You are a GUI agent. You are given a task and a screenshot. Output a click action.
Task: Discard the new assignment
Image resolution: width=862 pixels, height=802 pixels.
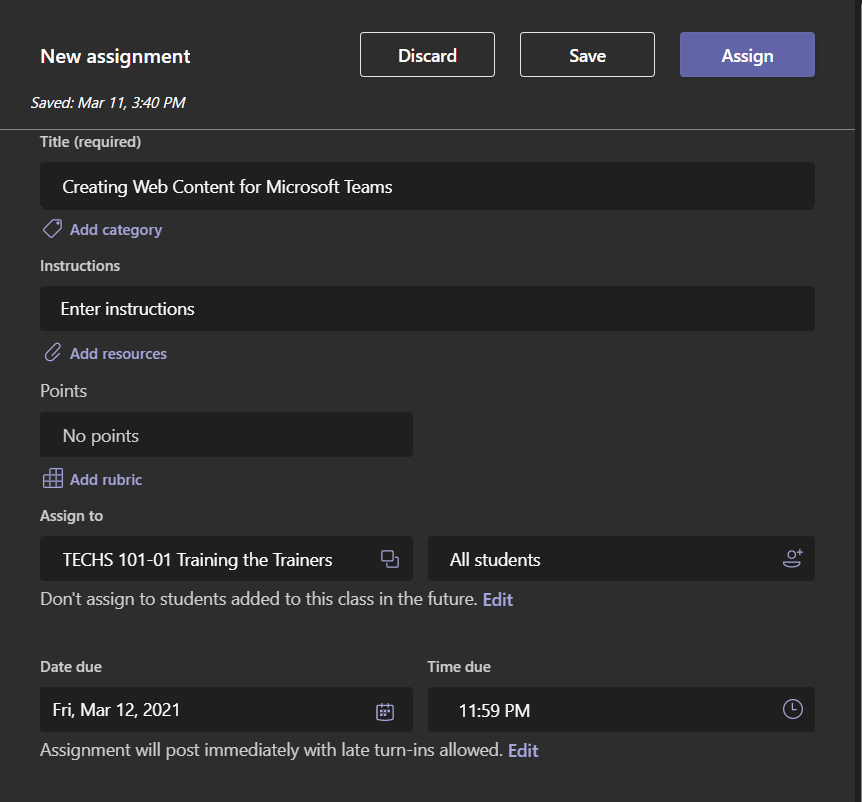point(427,54)
